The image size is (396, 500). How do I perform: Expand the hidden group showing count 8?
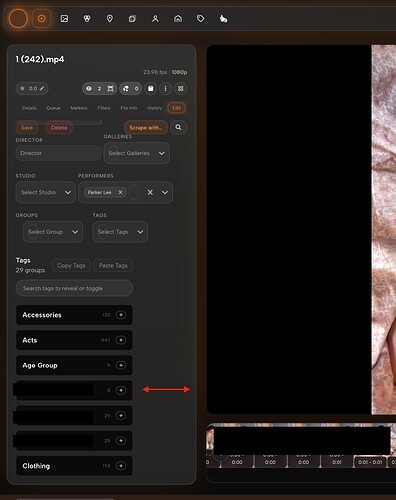[121, 390]
